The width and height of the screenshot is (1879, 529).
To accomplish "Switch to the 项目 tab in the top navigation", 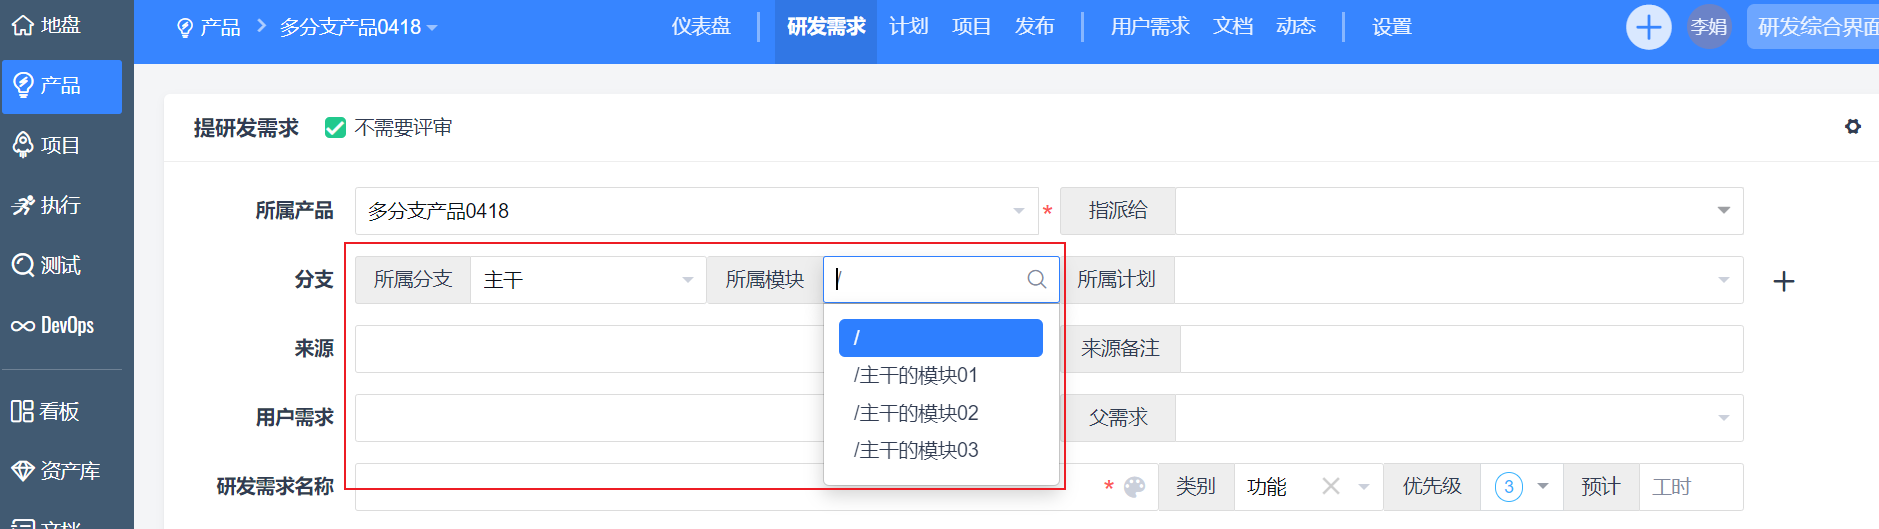I will [971, 27].
